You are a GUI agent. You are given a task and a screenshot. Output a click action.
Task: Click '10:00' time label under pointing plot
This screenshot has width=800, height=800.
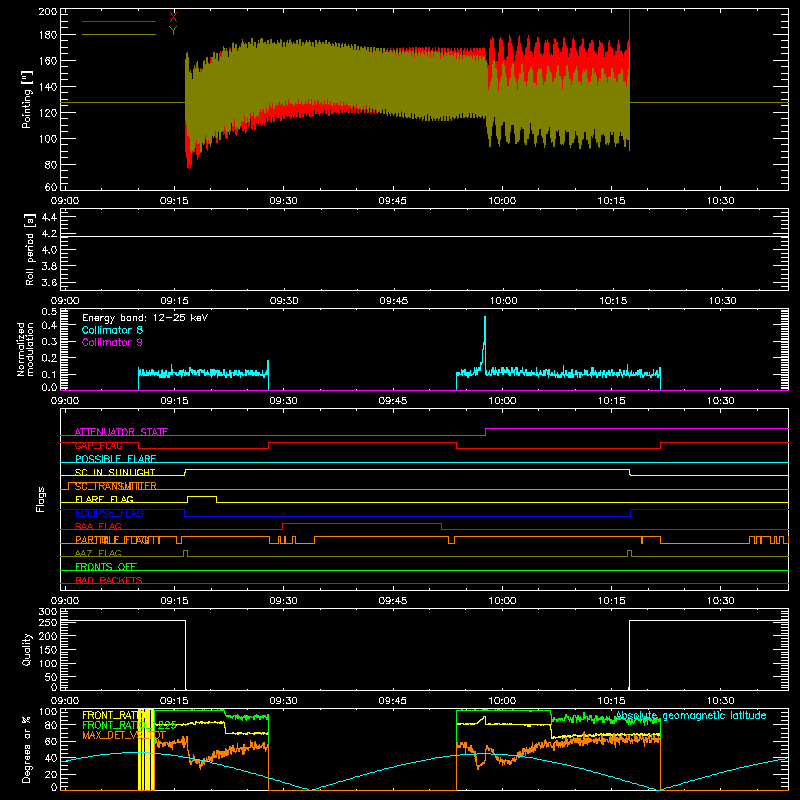tap(502, 201)
